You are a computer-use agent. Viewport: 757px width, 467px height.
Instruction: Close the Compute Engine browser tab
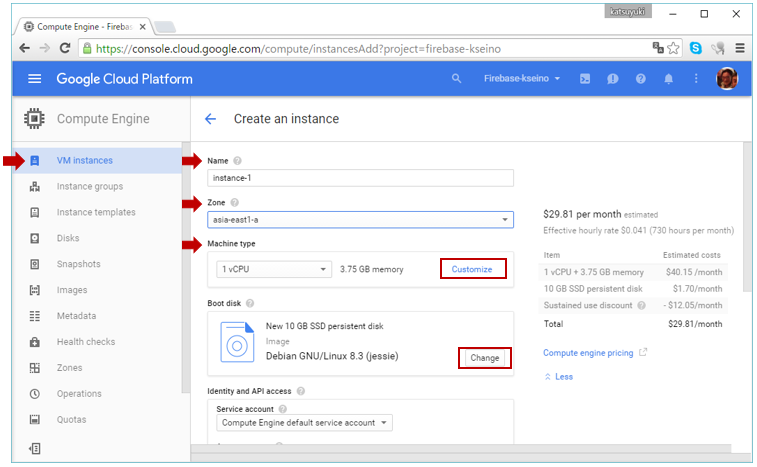[142, 27]
